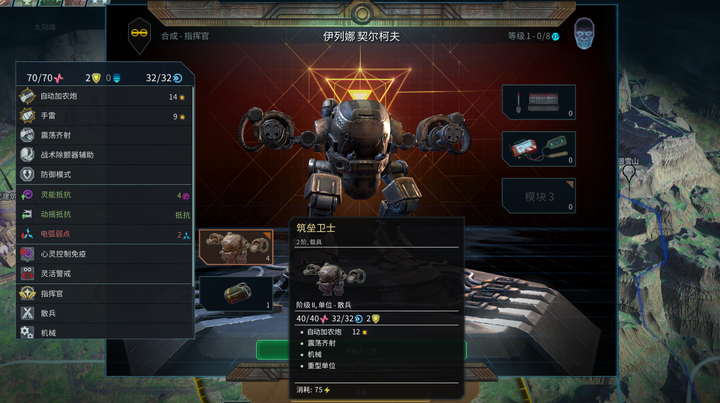Open the faction emblem shield icon
The image size is (720, 403).
pyautogui.click(x=140, y=35)
